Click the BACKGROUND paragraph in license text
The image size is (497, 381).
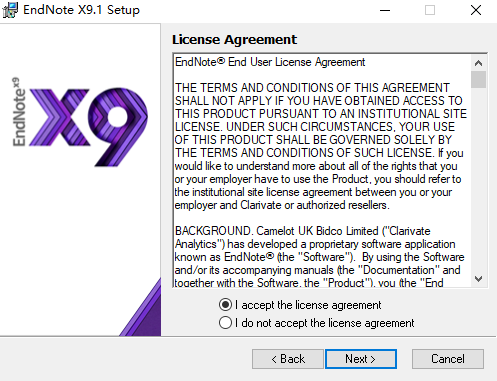319,257
